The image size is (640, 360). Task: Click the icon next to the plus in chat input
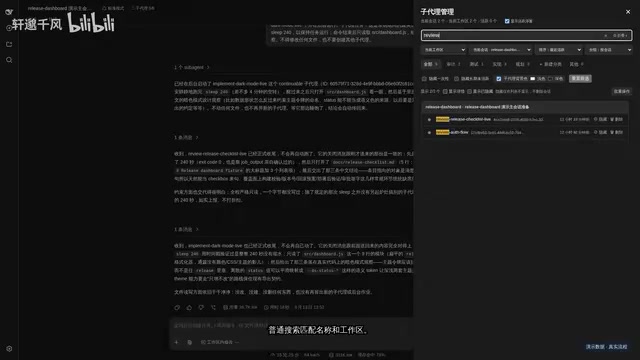[189, 342]
